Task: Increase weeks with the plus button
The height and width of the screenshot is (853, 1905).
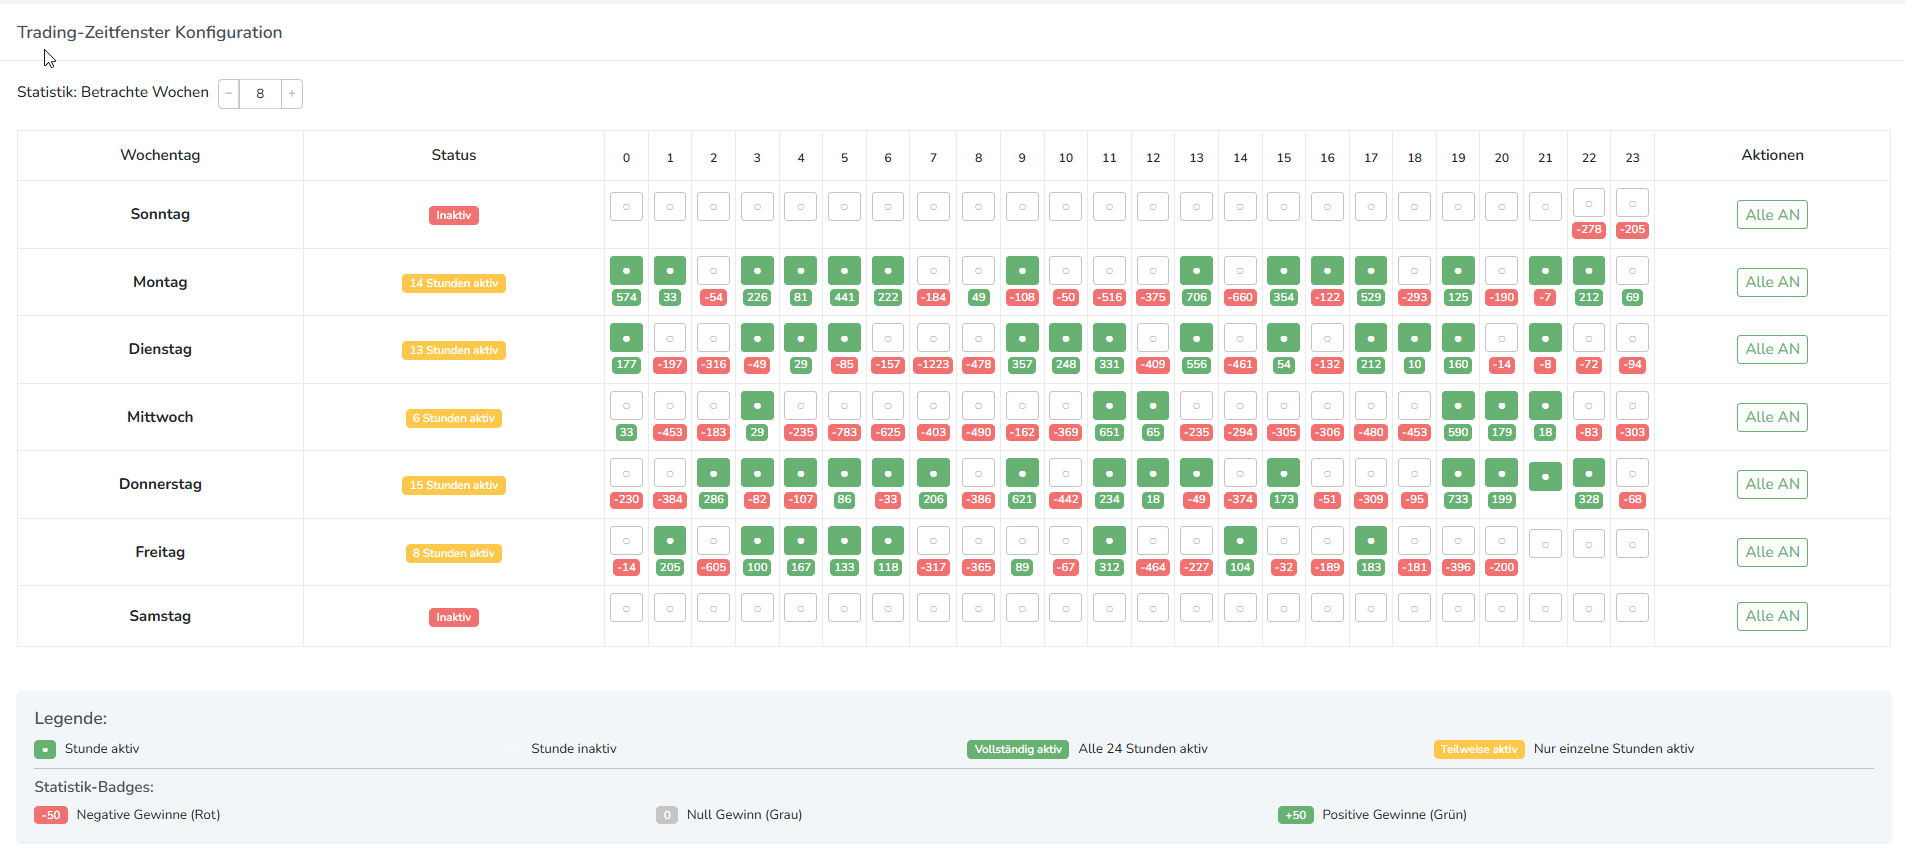Action: (292, 94)
